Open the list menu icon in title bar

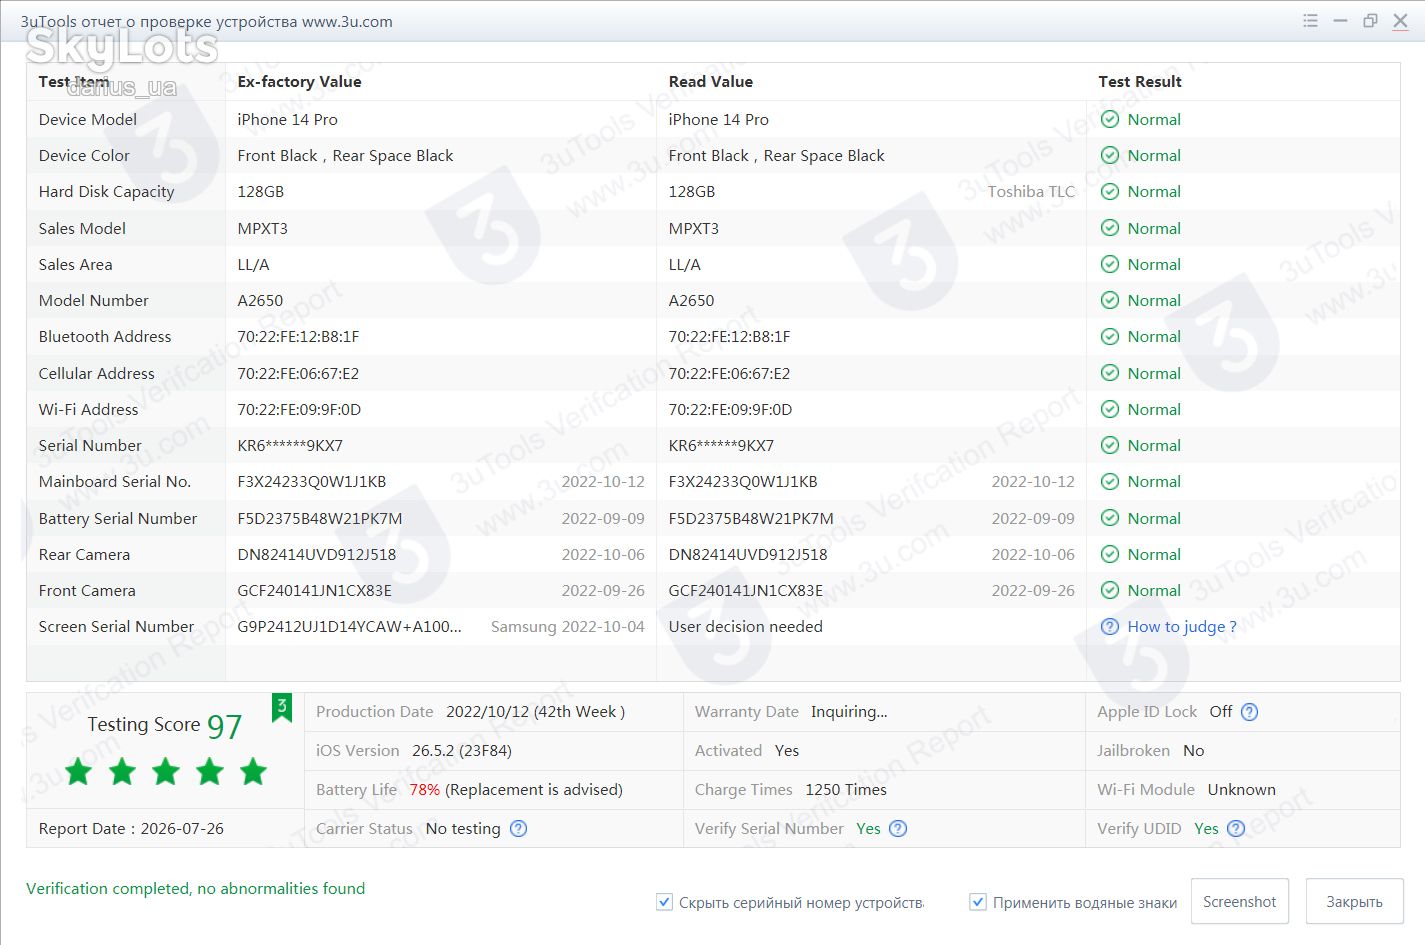pos(1310,21)
